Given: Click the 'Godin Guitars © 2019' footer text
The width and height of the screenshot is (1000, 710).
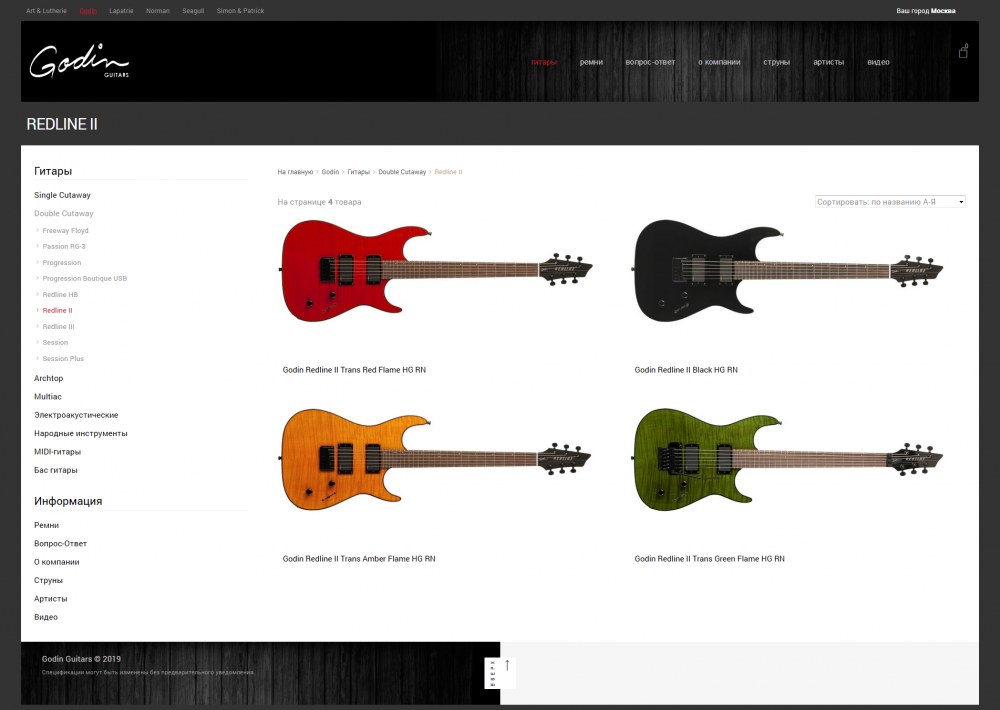Looking at the screenshot, I should (81, 659).
